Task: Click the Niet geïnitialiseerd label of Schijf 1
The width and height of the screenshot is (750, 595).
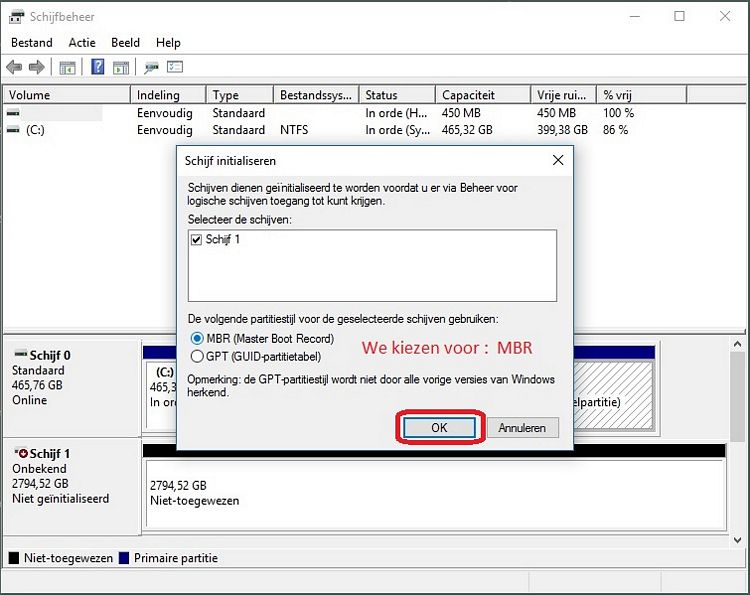Action: (x=61, y=498)
